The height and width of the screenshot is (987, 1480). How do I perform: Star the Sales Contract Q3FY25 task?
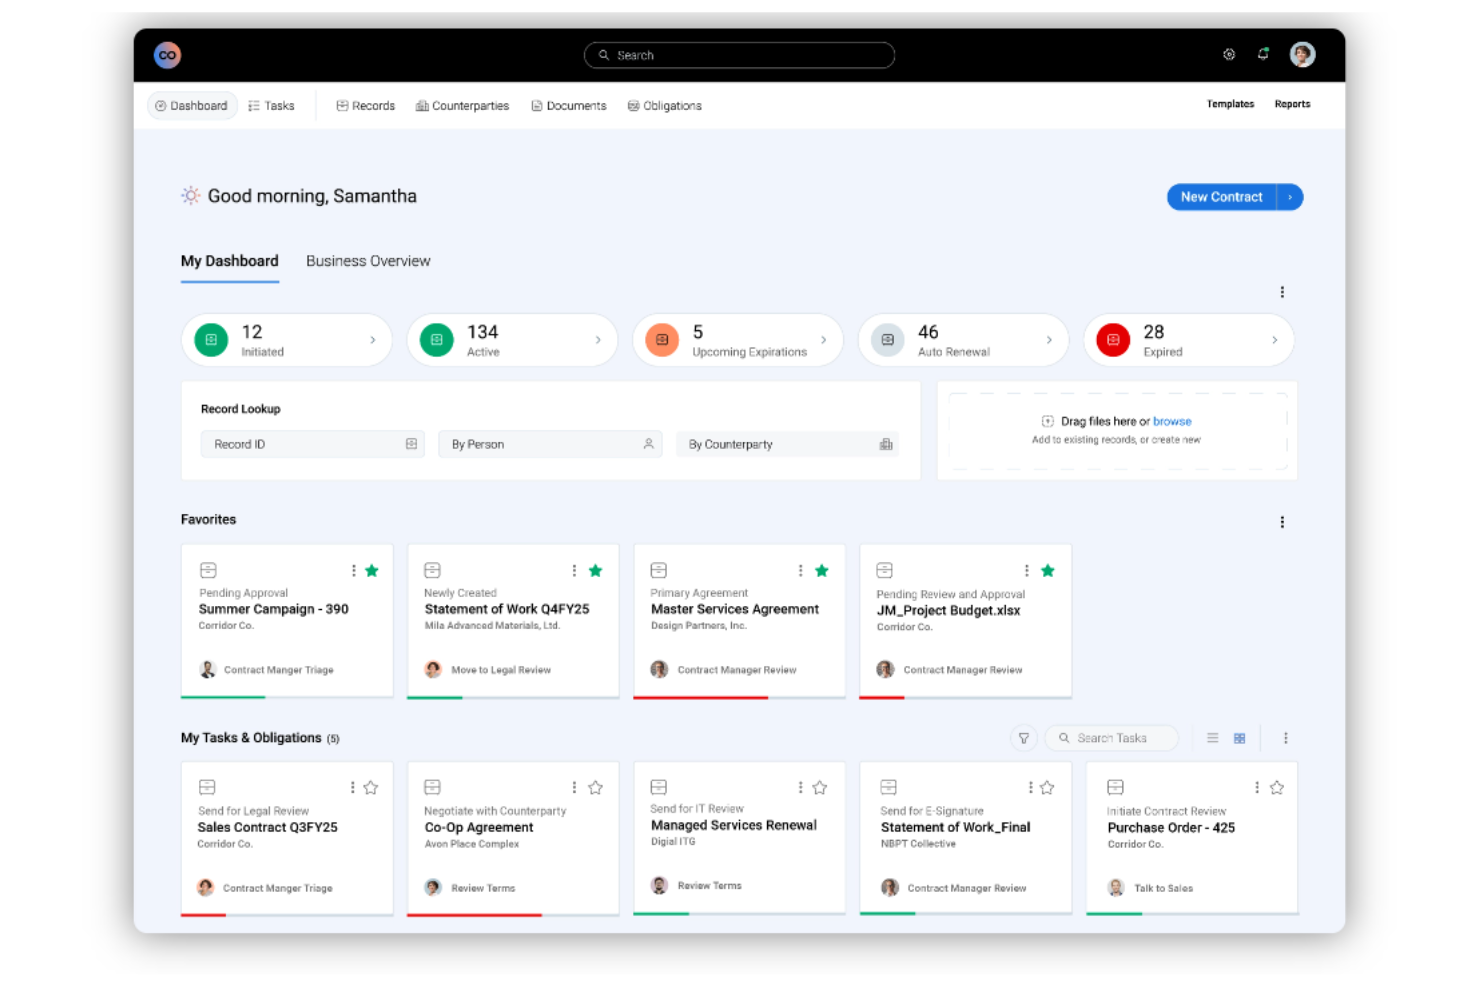371,788
